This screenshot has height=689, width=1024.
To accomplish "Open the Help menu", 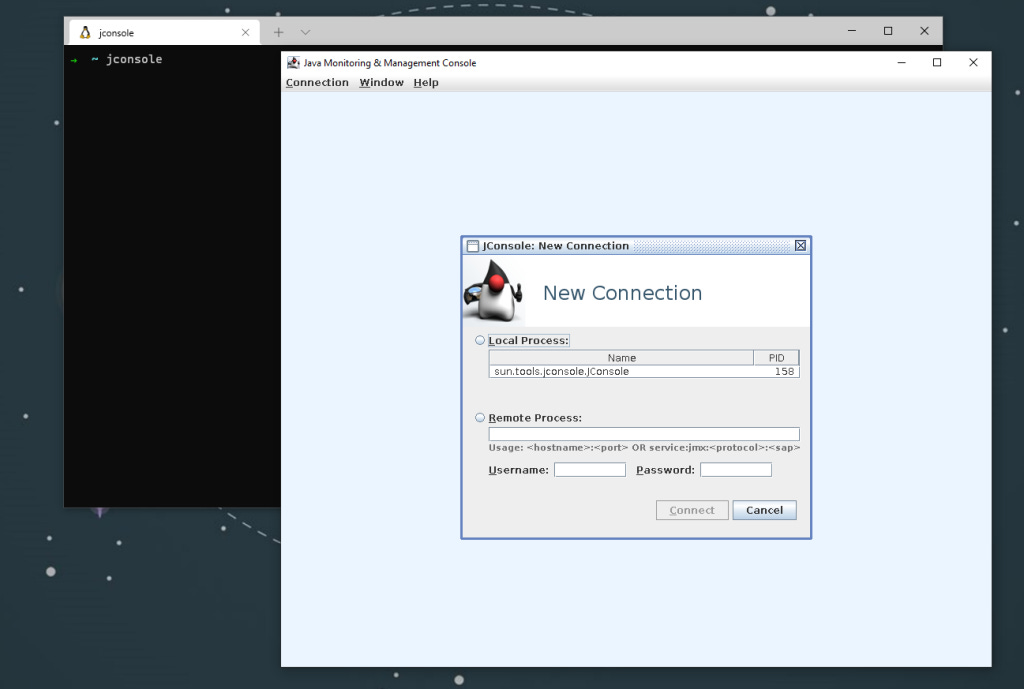I will [x=426, y=82].
